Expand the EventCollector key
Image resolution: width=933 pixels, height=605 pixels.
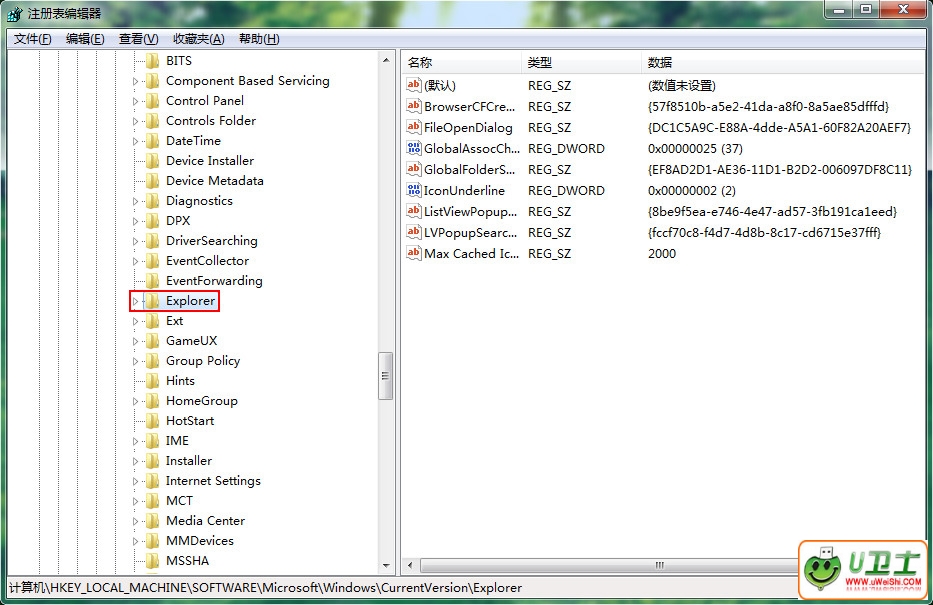136,261
